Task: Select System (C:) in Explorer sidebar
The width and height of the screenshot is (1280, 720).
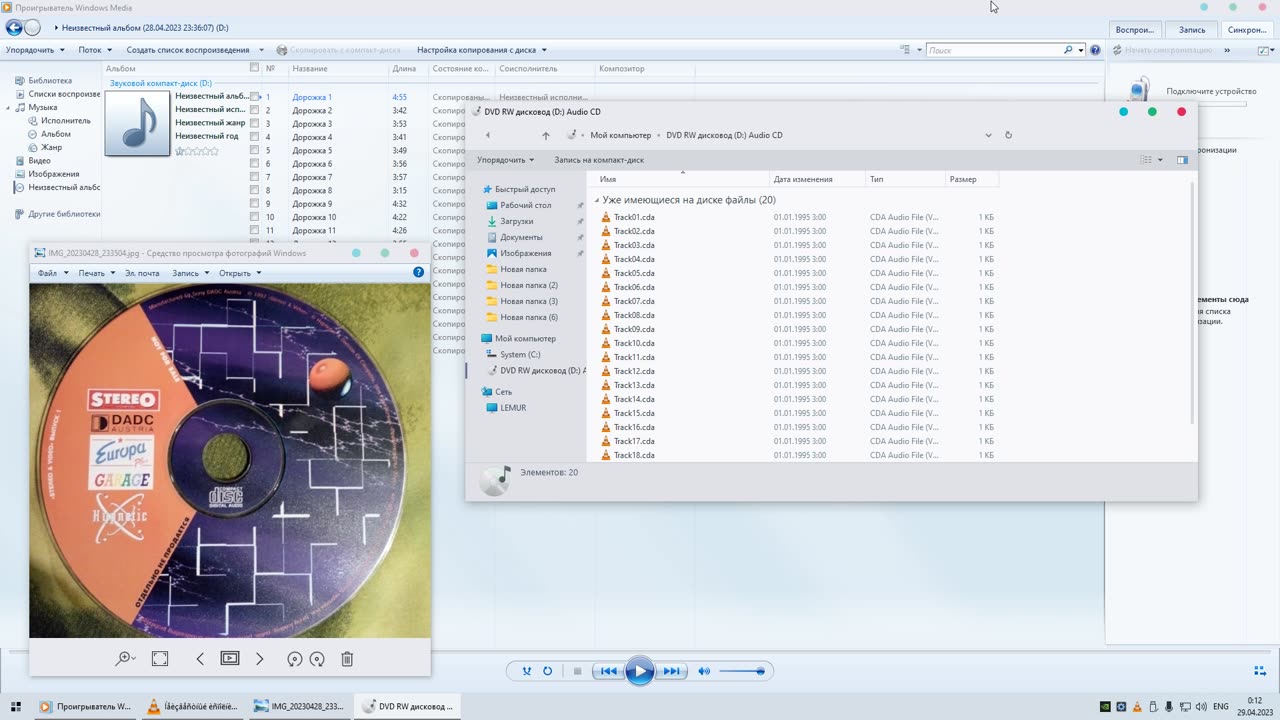Action: click(520, 354)
